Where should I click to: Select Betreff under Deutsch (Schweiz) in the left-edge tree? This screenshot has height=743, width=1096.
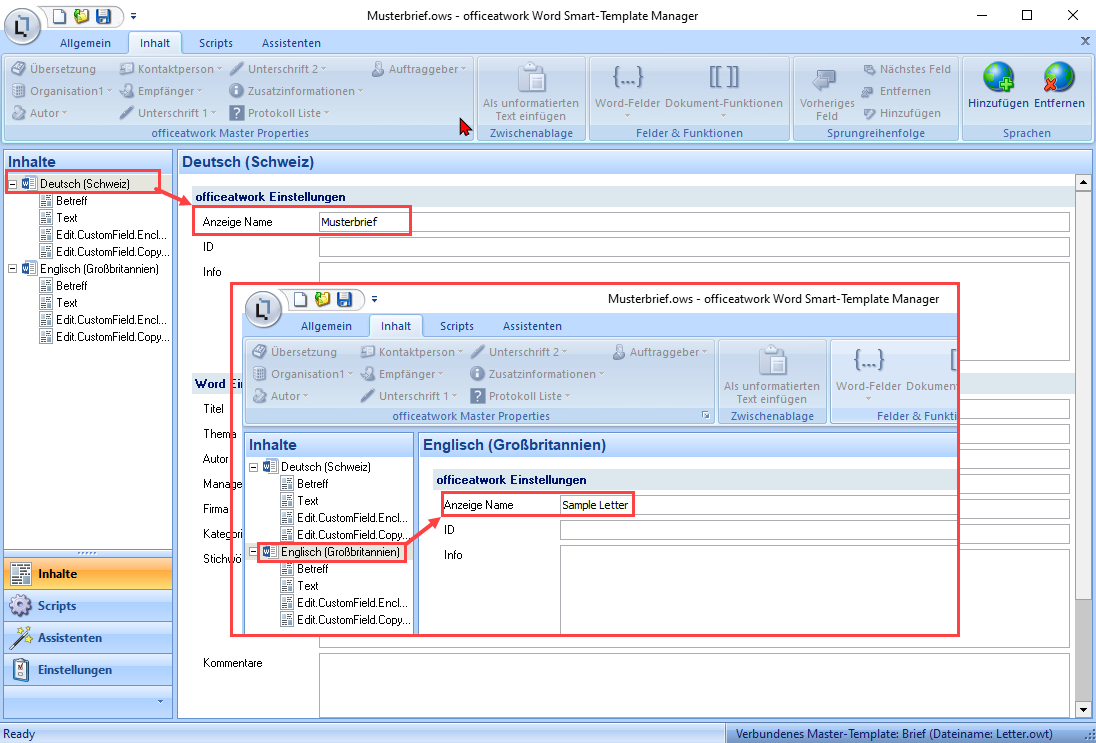(x=71, y=201)
